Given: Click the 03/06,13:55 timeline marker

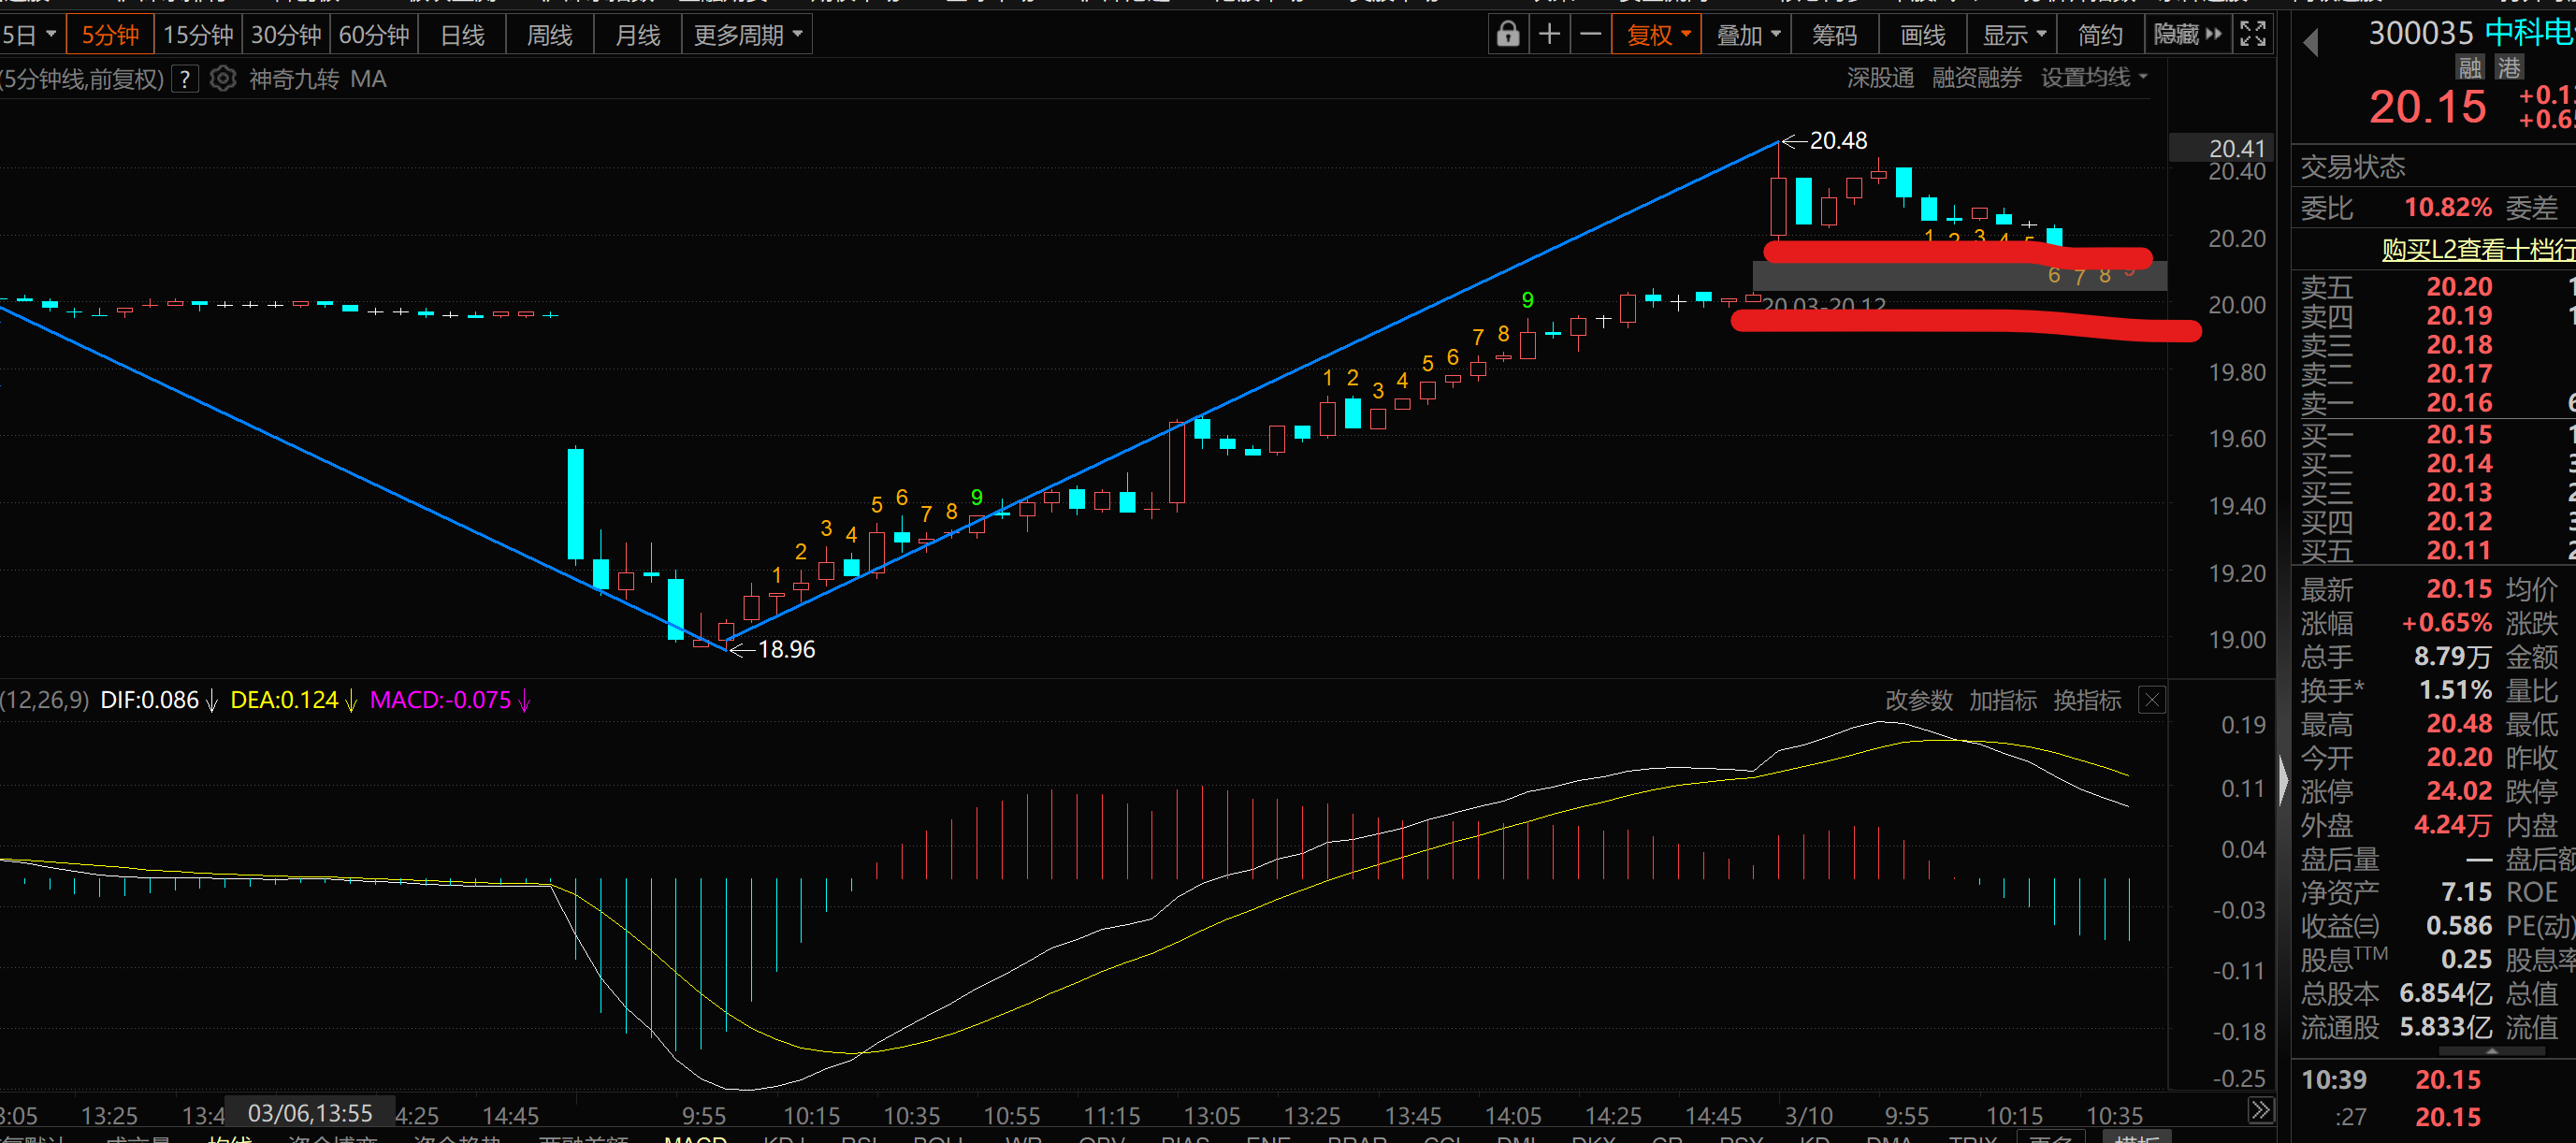Looking at the screenshot, I should point(310,1113).
